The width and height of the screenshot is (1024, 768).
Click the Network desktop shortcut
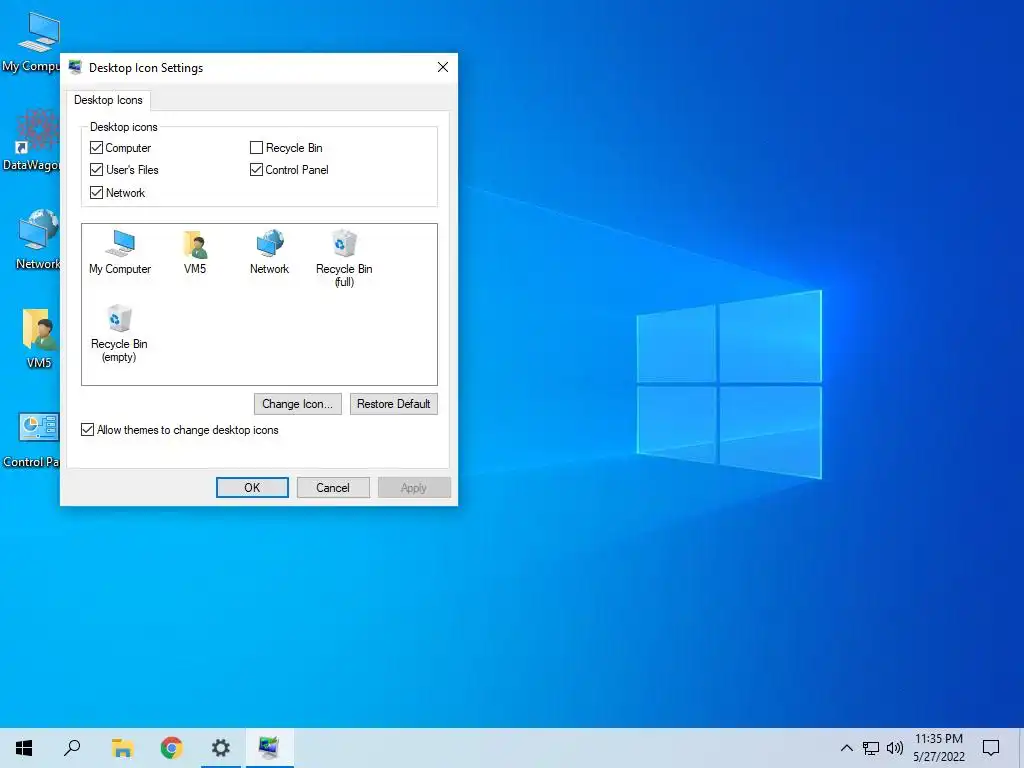click(x=37, y=240)
